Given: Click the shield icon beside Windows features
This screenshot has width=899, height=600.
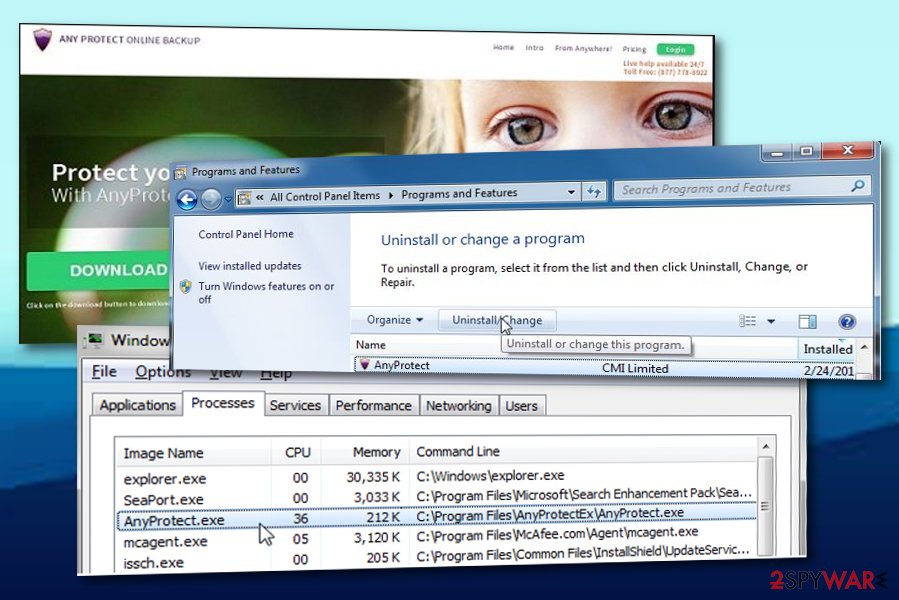Looking at the screenshot, I should [x=186, y=286].
